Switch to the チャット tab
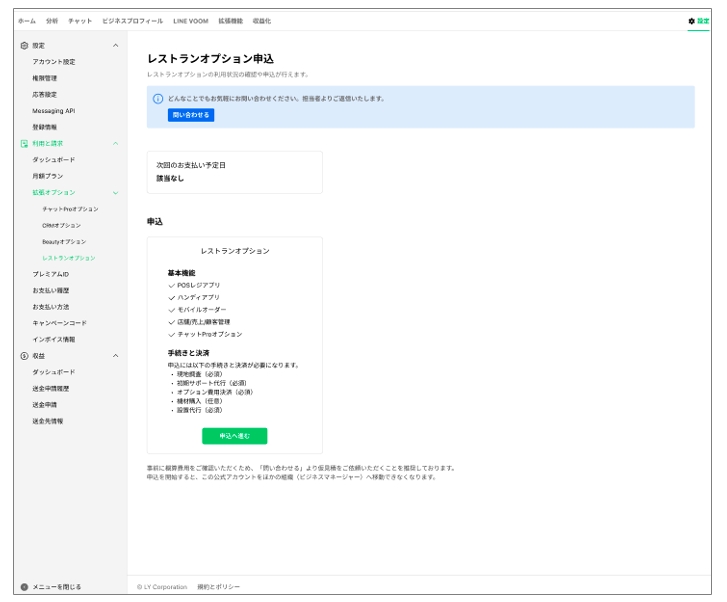Viewport: 727px width, 602px height. coord(80,21)
